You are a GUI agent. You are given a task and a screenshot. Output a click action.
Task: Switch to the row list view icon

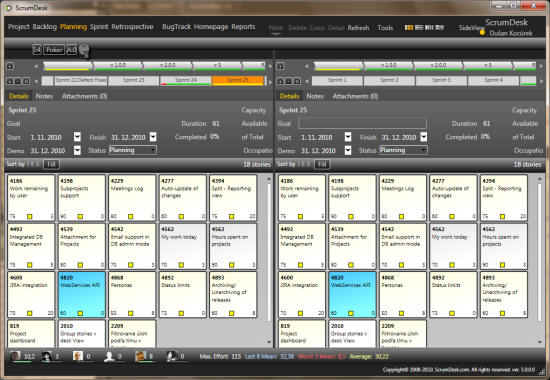click(419, 27)
